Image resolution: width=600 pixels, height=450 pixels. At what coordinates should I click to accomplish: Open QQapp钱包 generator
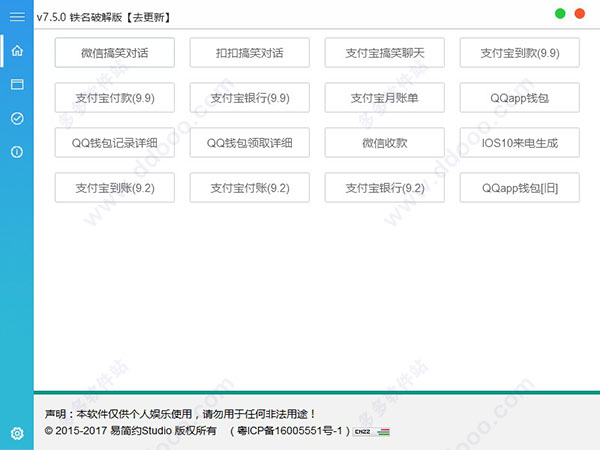point(520,98)
